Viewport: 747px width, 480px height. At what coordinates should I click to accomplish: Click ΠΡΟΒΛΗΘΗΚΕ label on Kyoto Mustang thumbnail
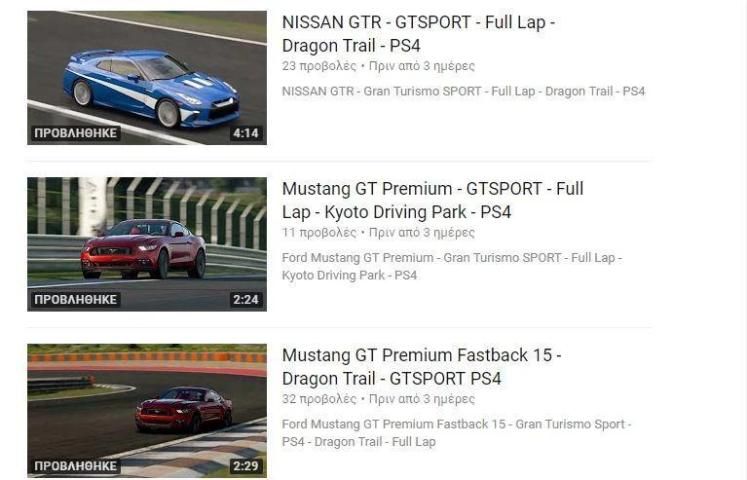(76, 300)
